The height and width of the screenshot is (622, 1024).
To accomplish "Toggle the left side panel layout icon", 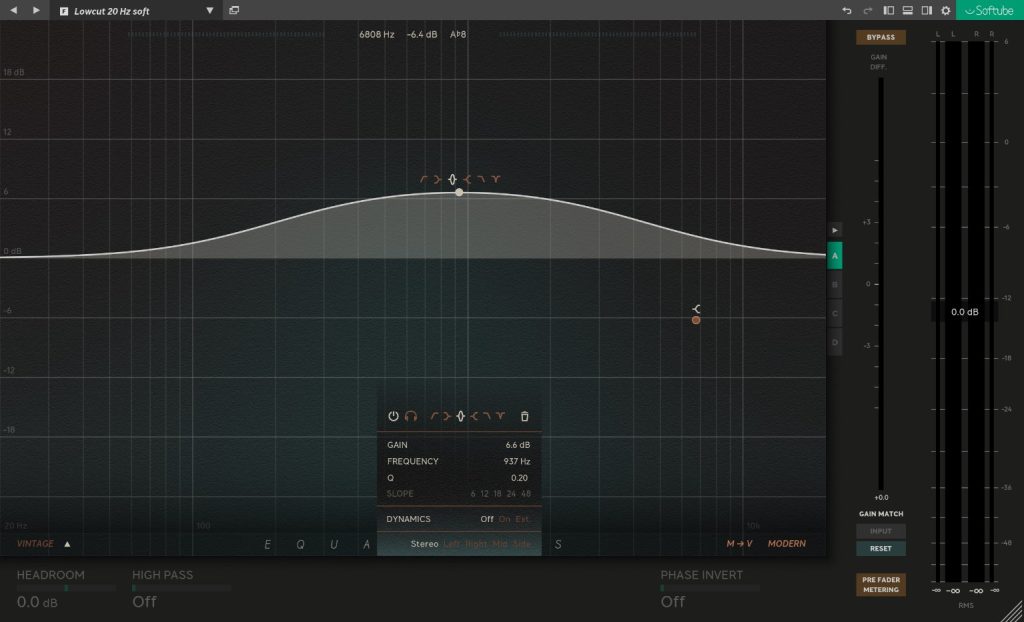I will pos(888,10).
